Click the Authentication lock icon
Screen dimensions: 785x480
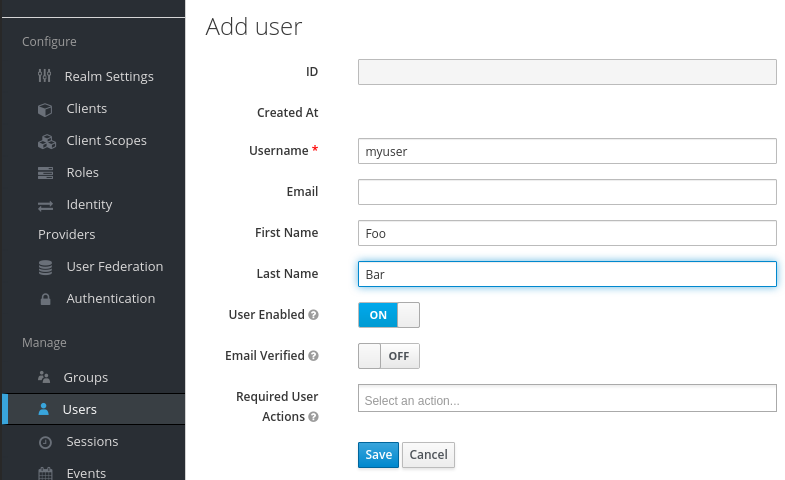click(x=45, y=299)
